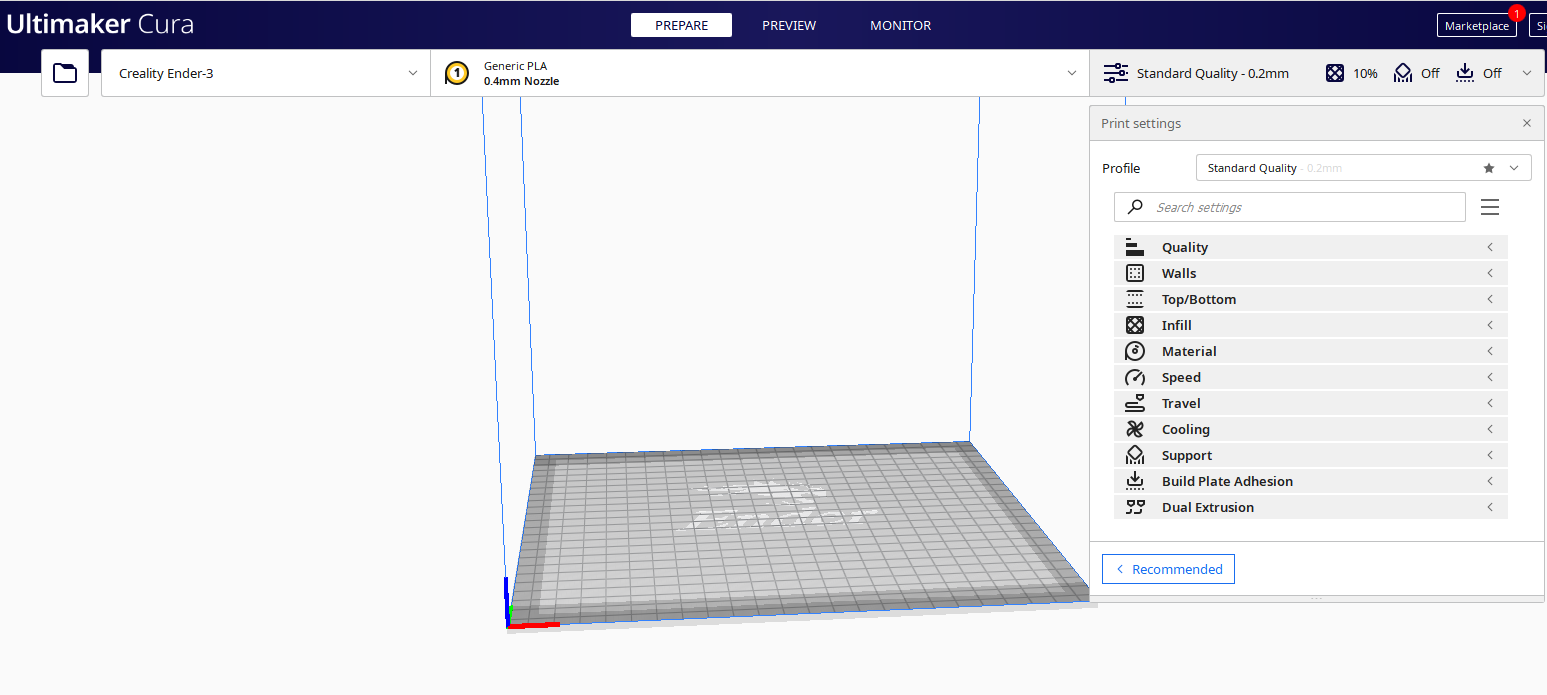Focus the Search settings field
The image size is (1547, 695).
[x=1290, y=207]
